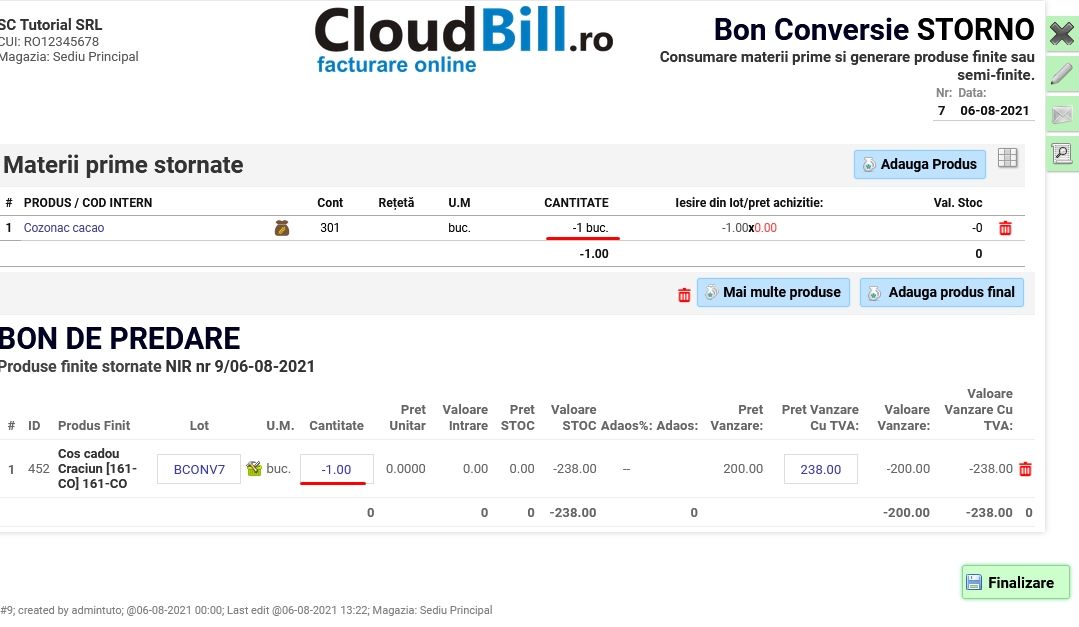Click the Adauga produs final button

(x=941, y=292)
